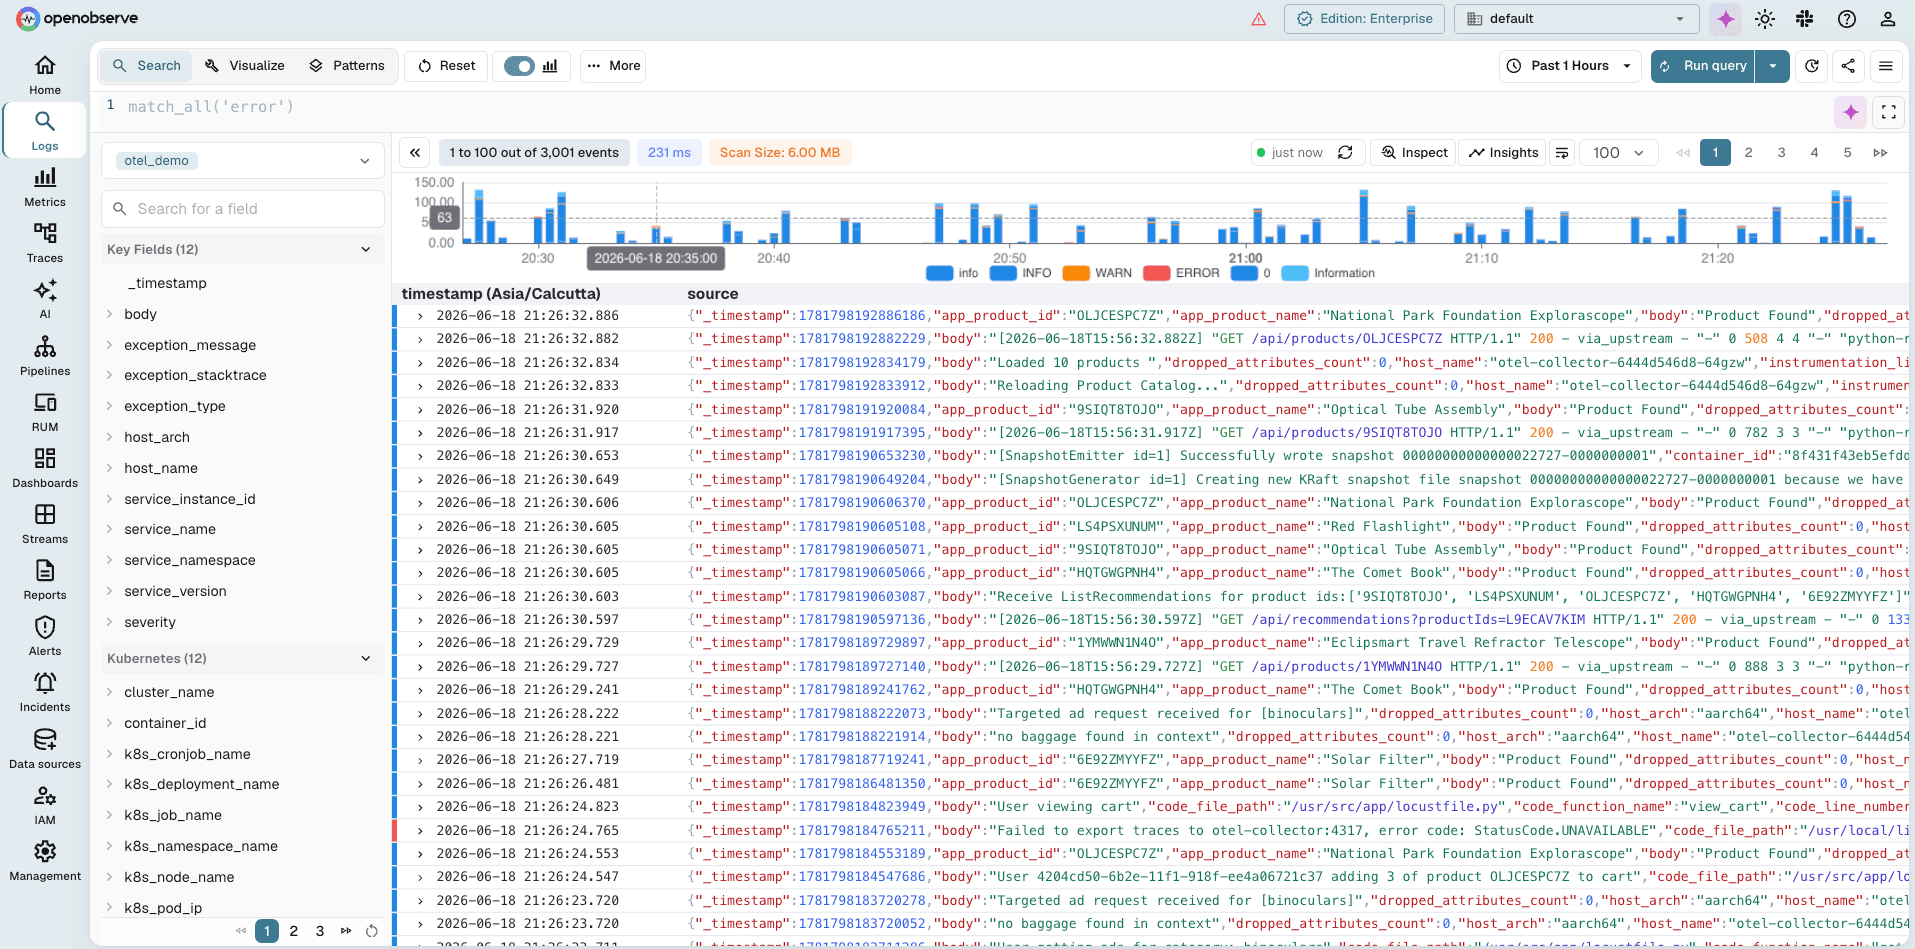Open Data sources in sidebar
Screen dimensions: 1915x949
coord(45,749)
